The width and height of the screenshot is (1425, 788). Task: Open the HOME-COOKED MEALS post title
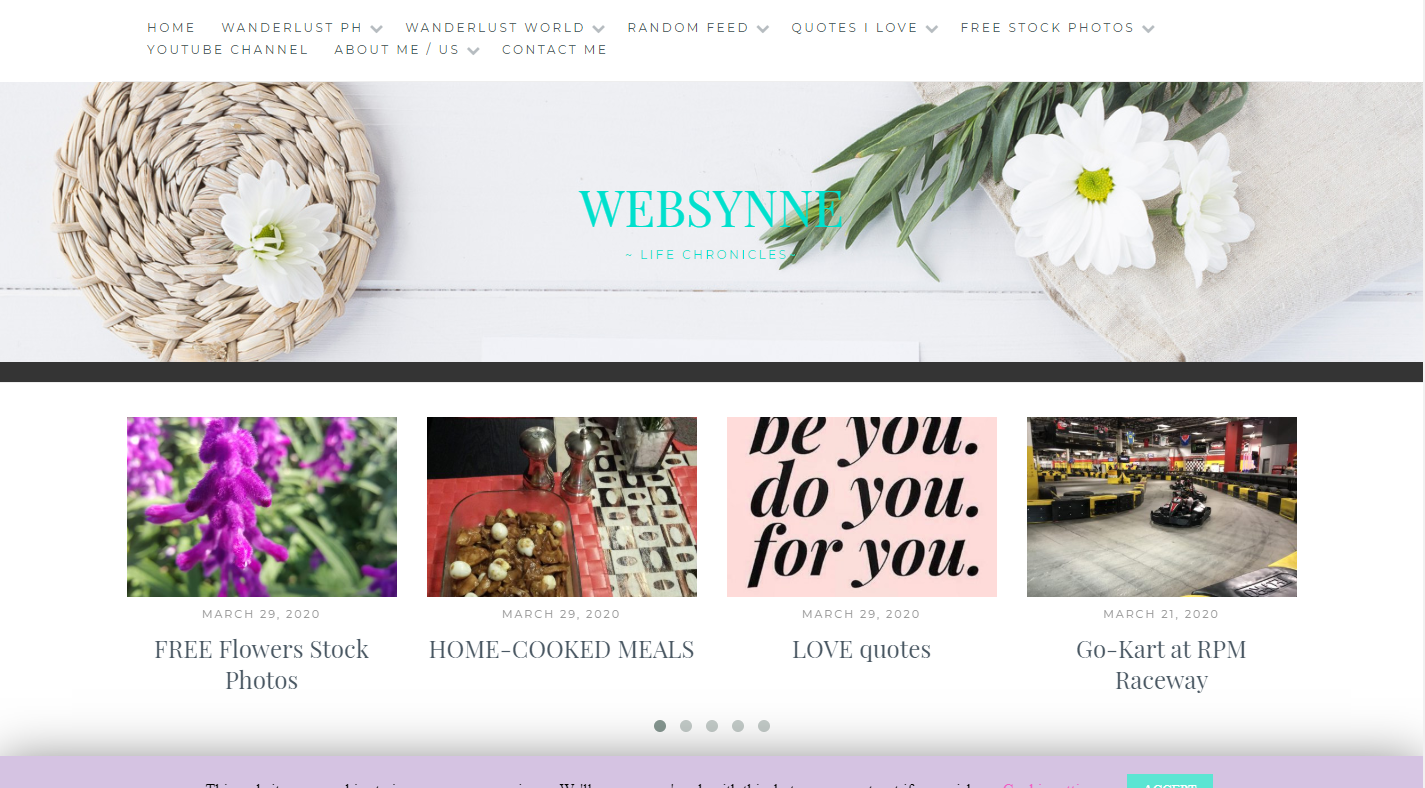(x=562, y=650)
